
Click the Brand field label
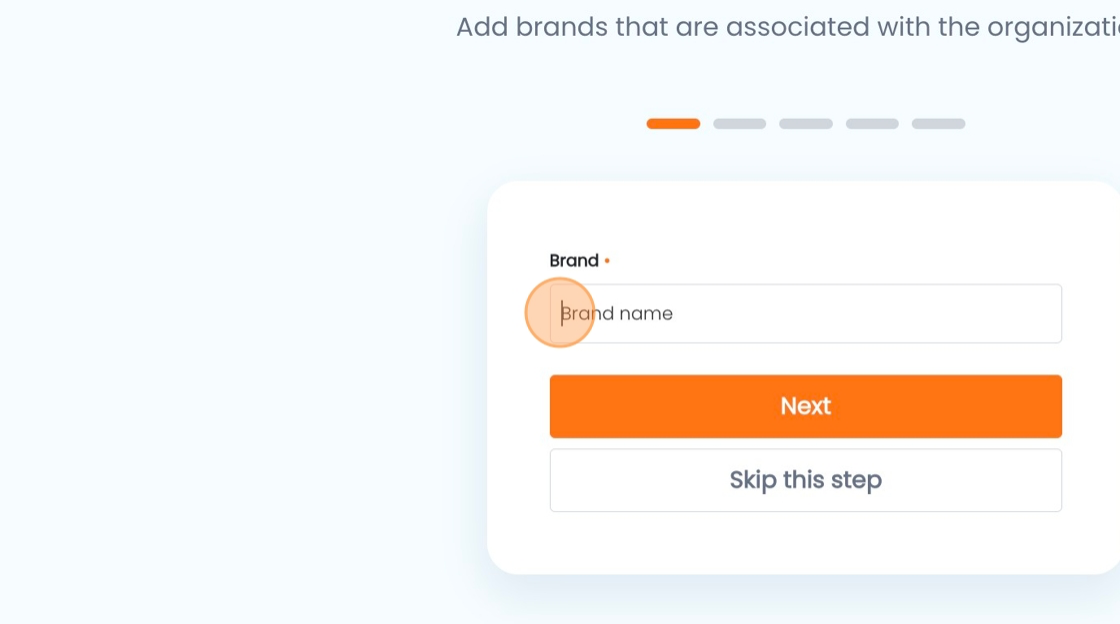point(574,261)
